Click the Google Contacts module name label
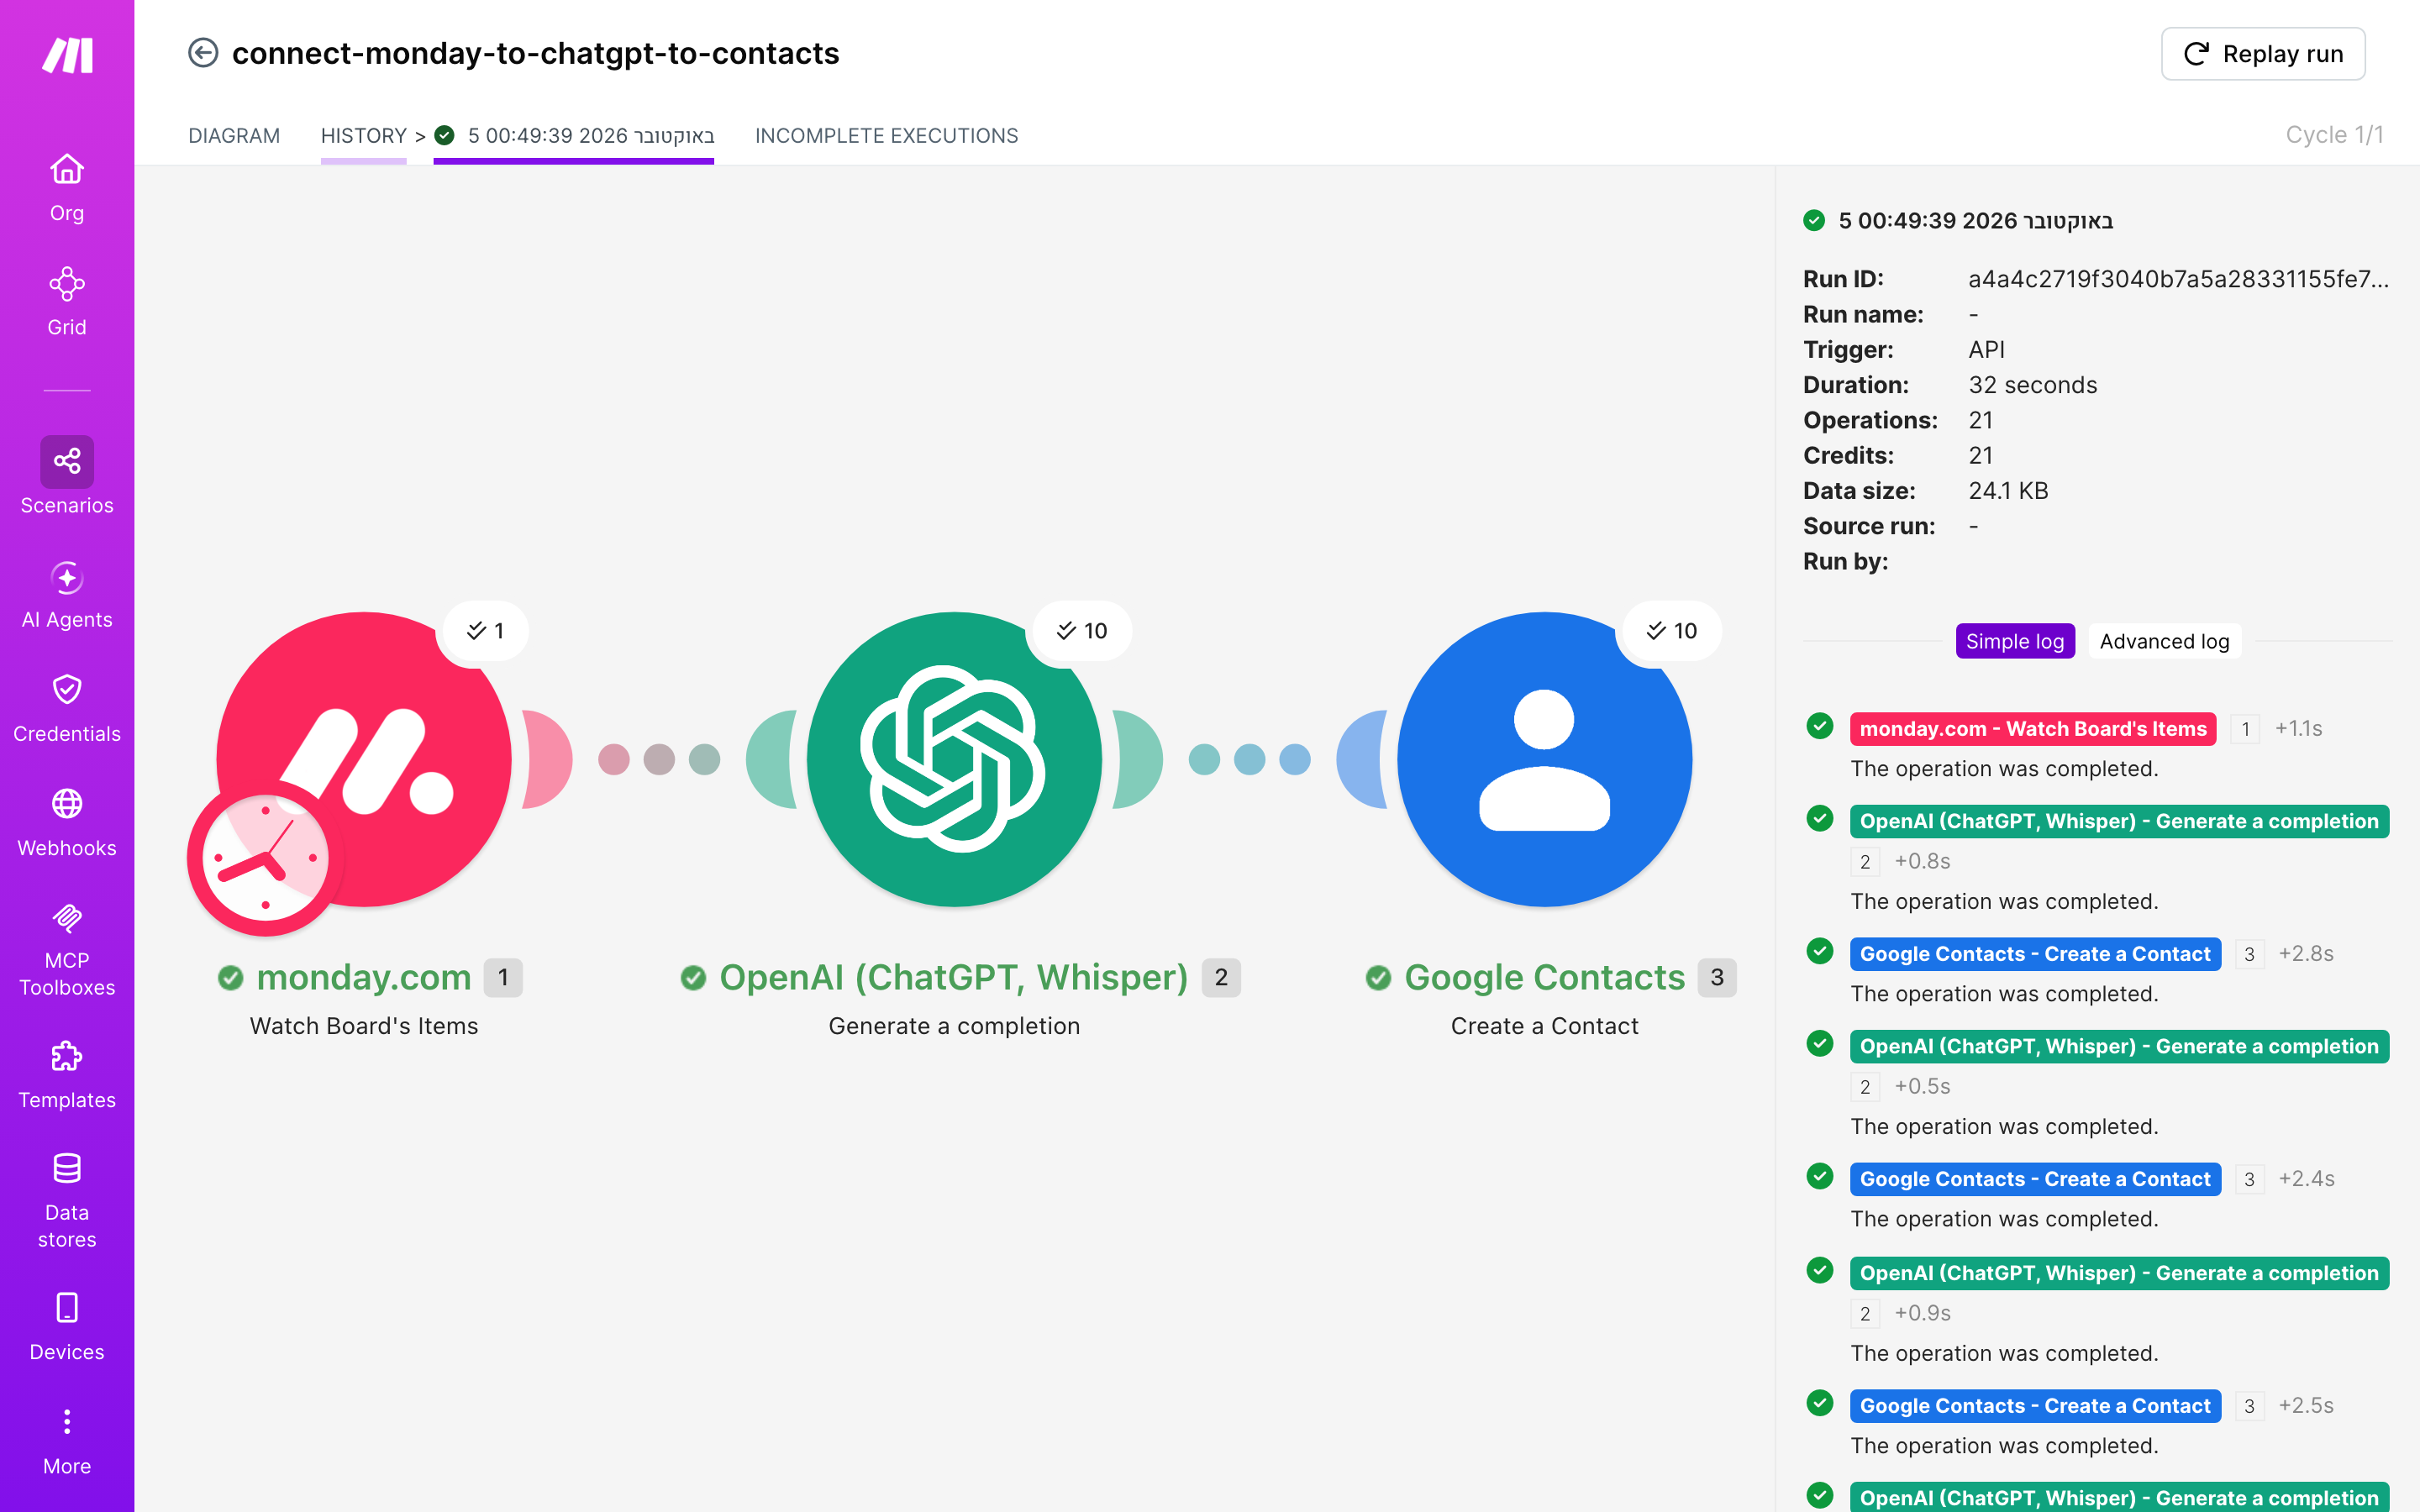Image resolution: width=2420 pixels, height=1512 pixels. click(x=1545, y=977)
